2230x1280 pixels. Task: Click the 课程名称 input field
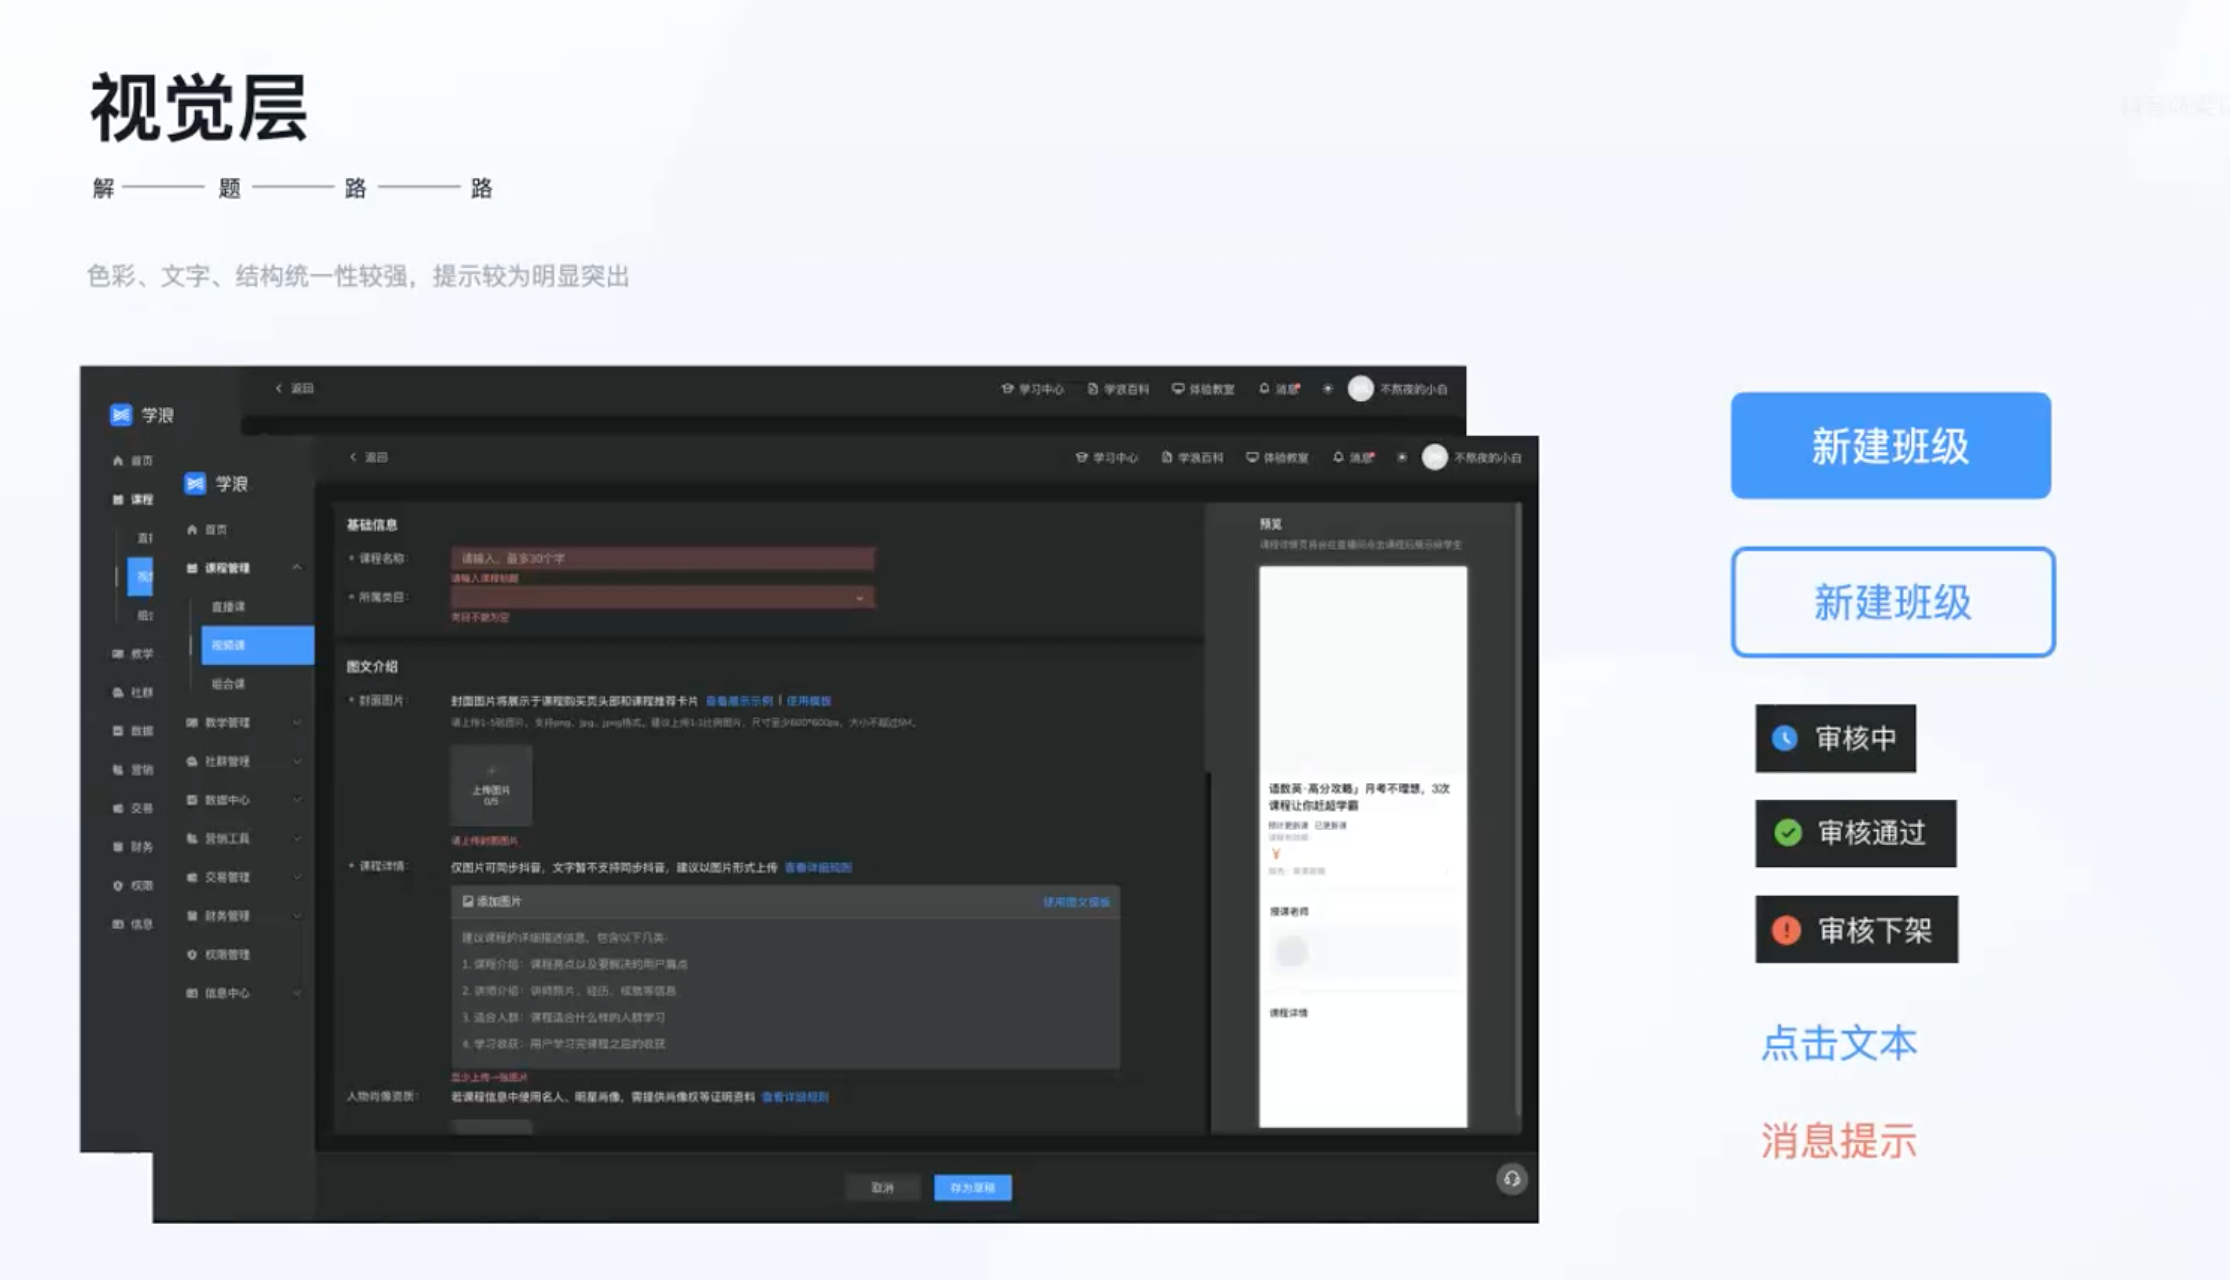pos(662,558)
